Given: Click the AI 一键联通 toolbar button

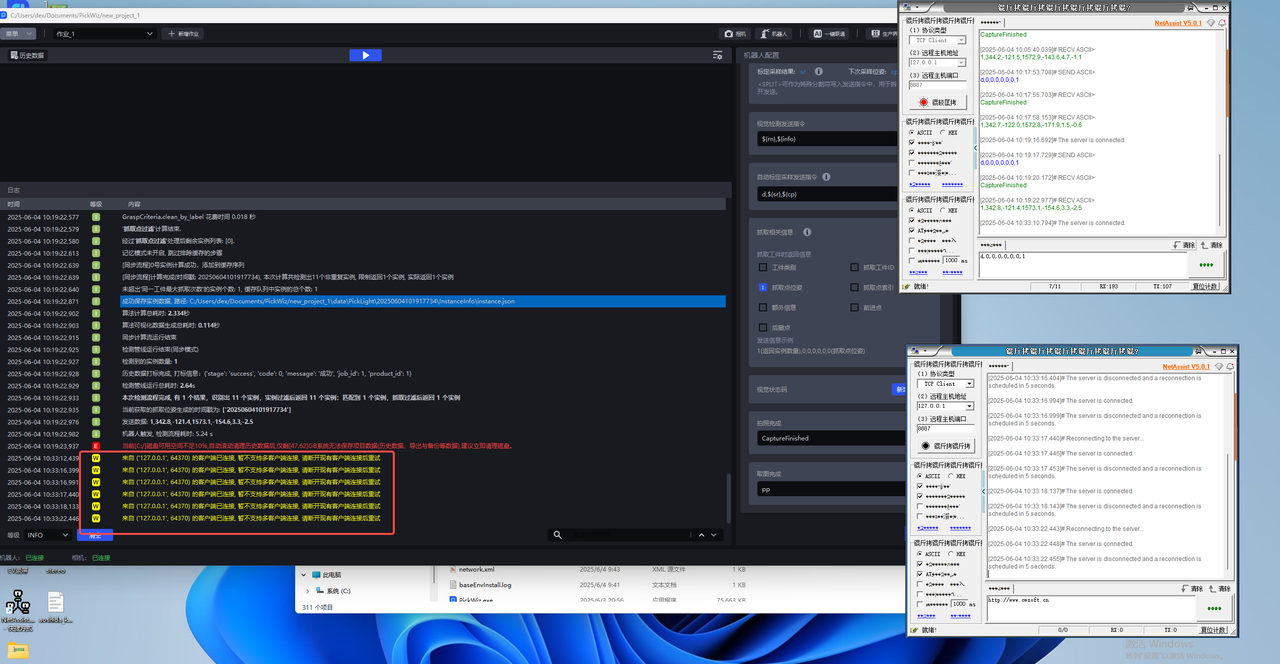Looking at the screenshot, I should coord(829,33).
